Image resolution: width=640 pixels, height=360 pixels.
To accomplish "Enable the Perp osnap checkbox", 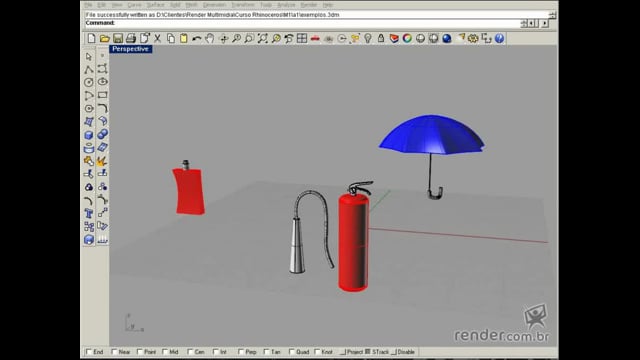I will (x=241, y=352).
